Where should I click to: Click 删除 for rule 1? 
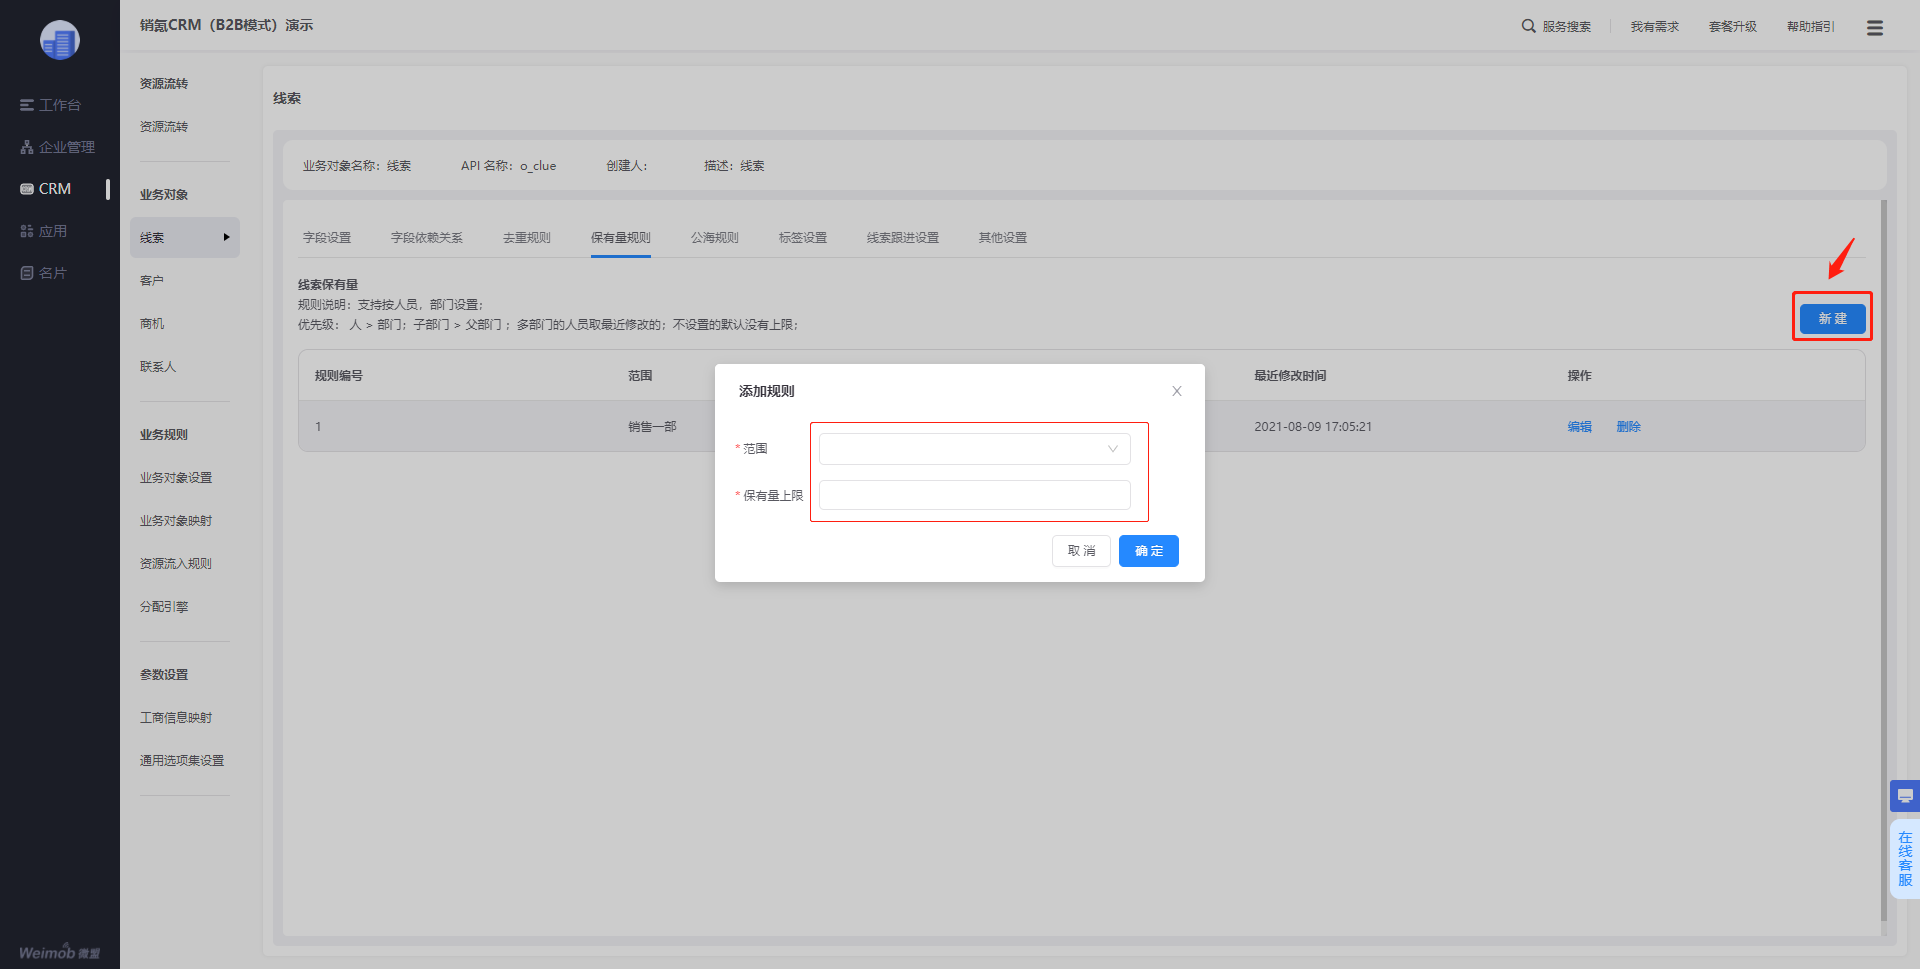[x=1628, y=427]
